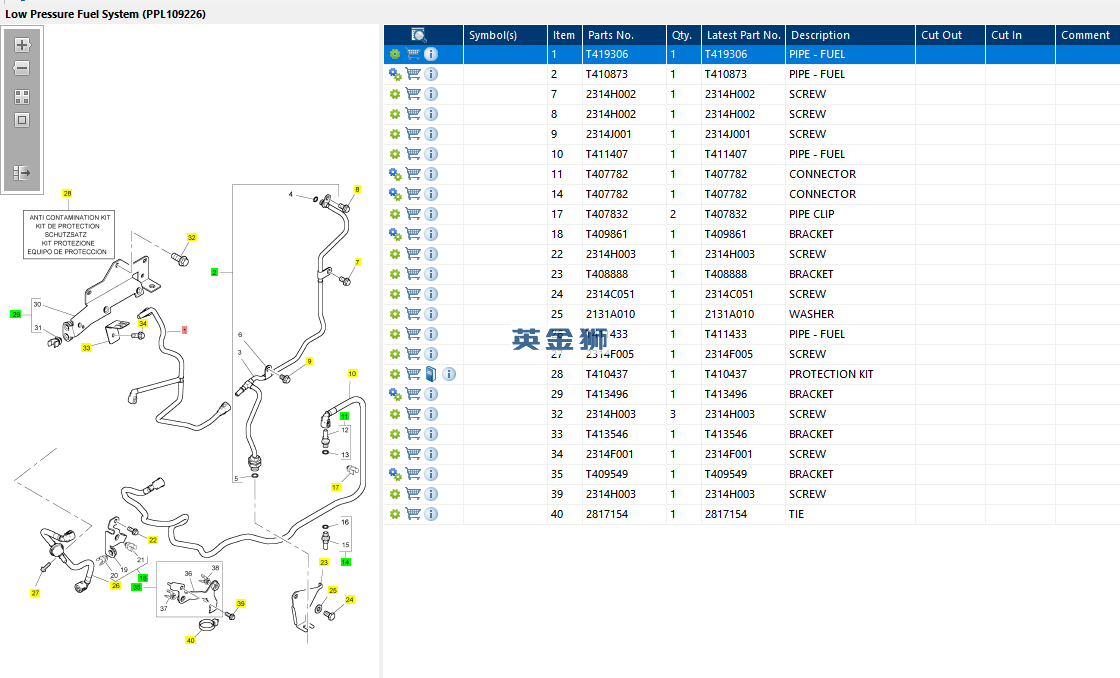Click the single square fit-view icon
This screenshot has width=1120, height=678.
point(22,120)
